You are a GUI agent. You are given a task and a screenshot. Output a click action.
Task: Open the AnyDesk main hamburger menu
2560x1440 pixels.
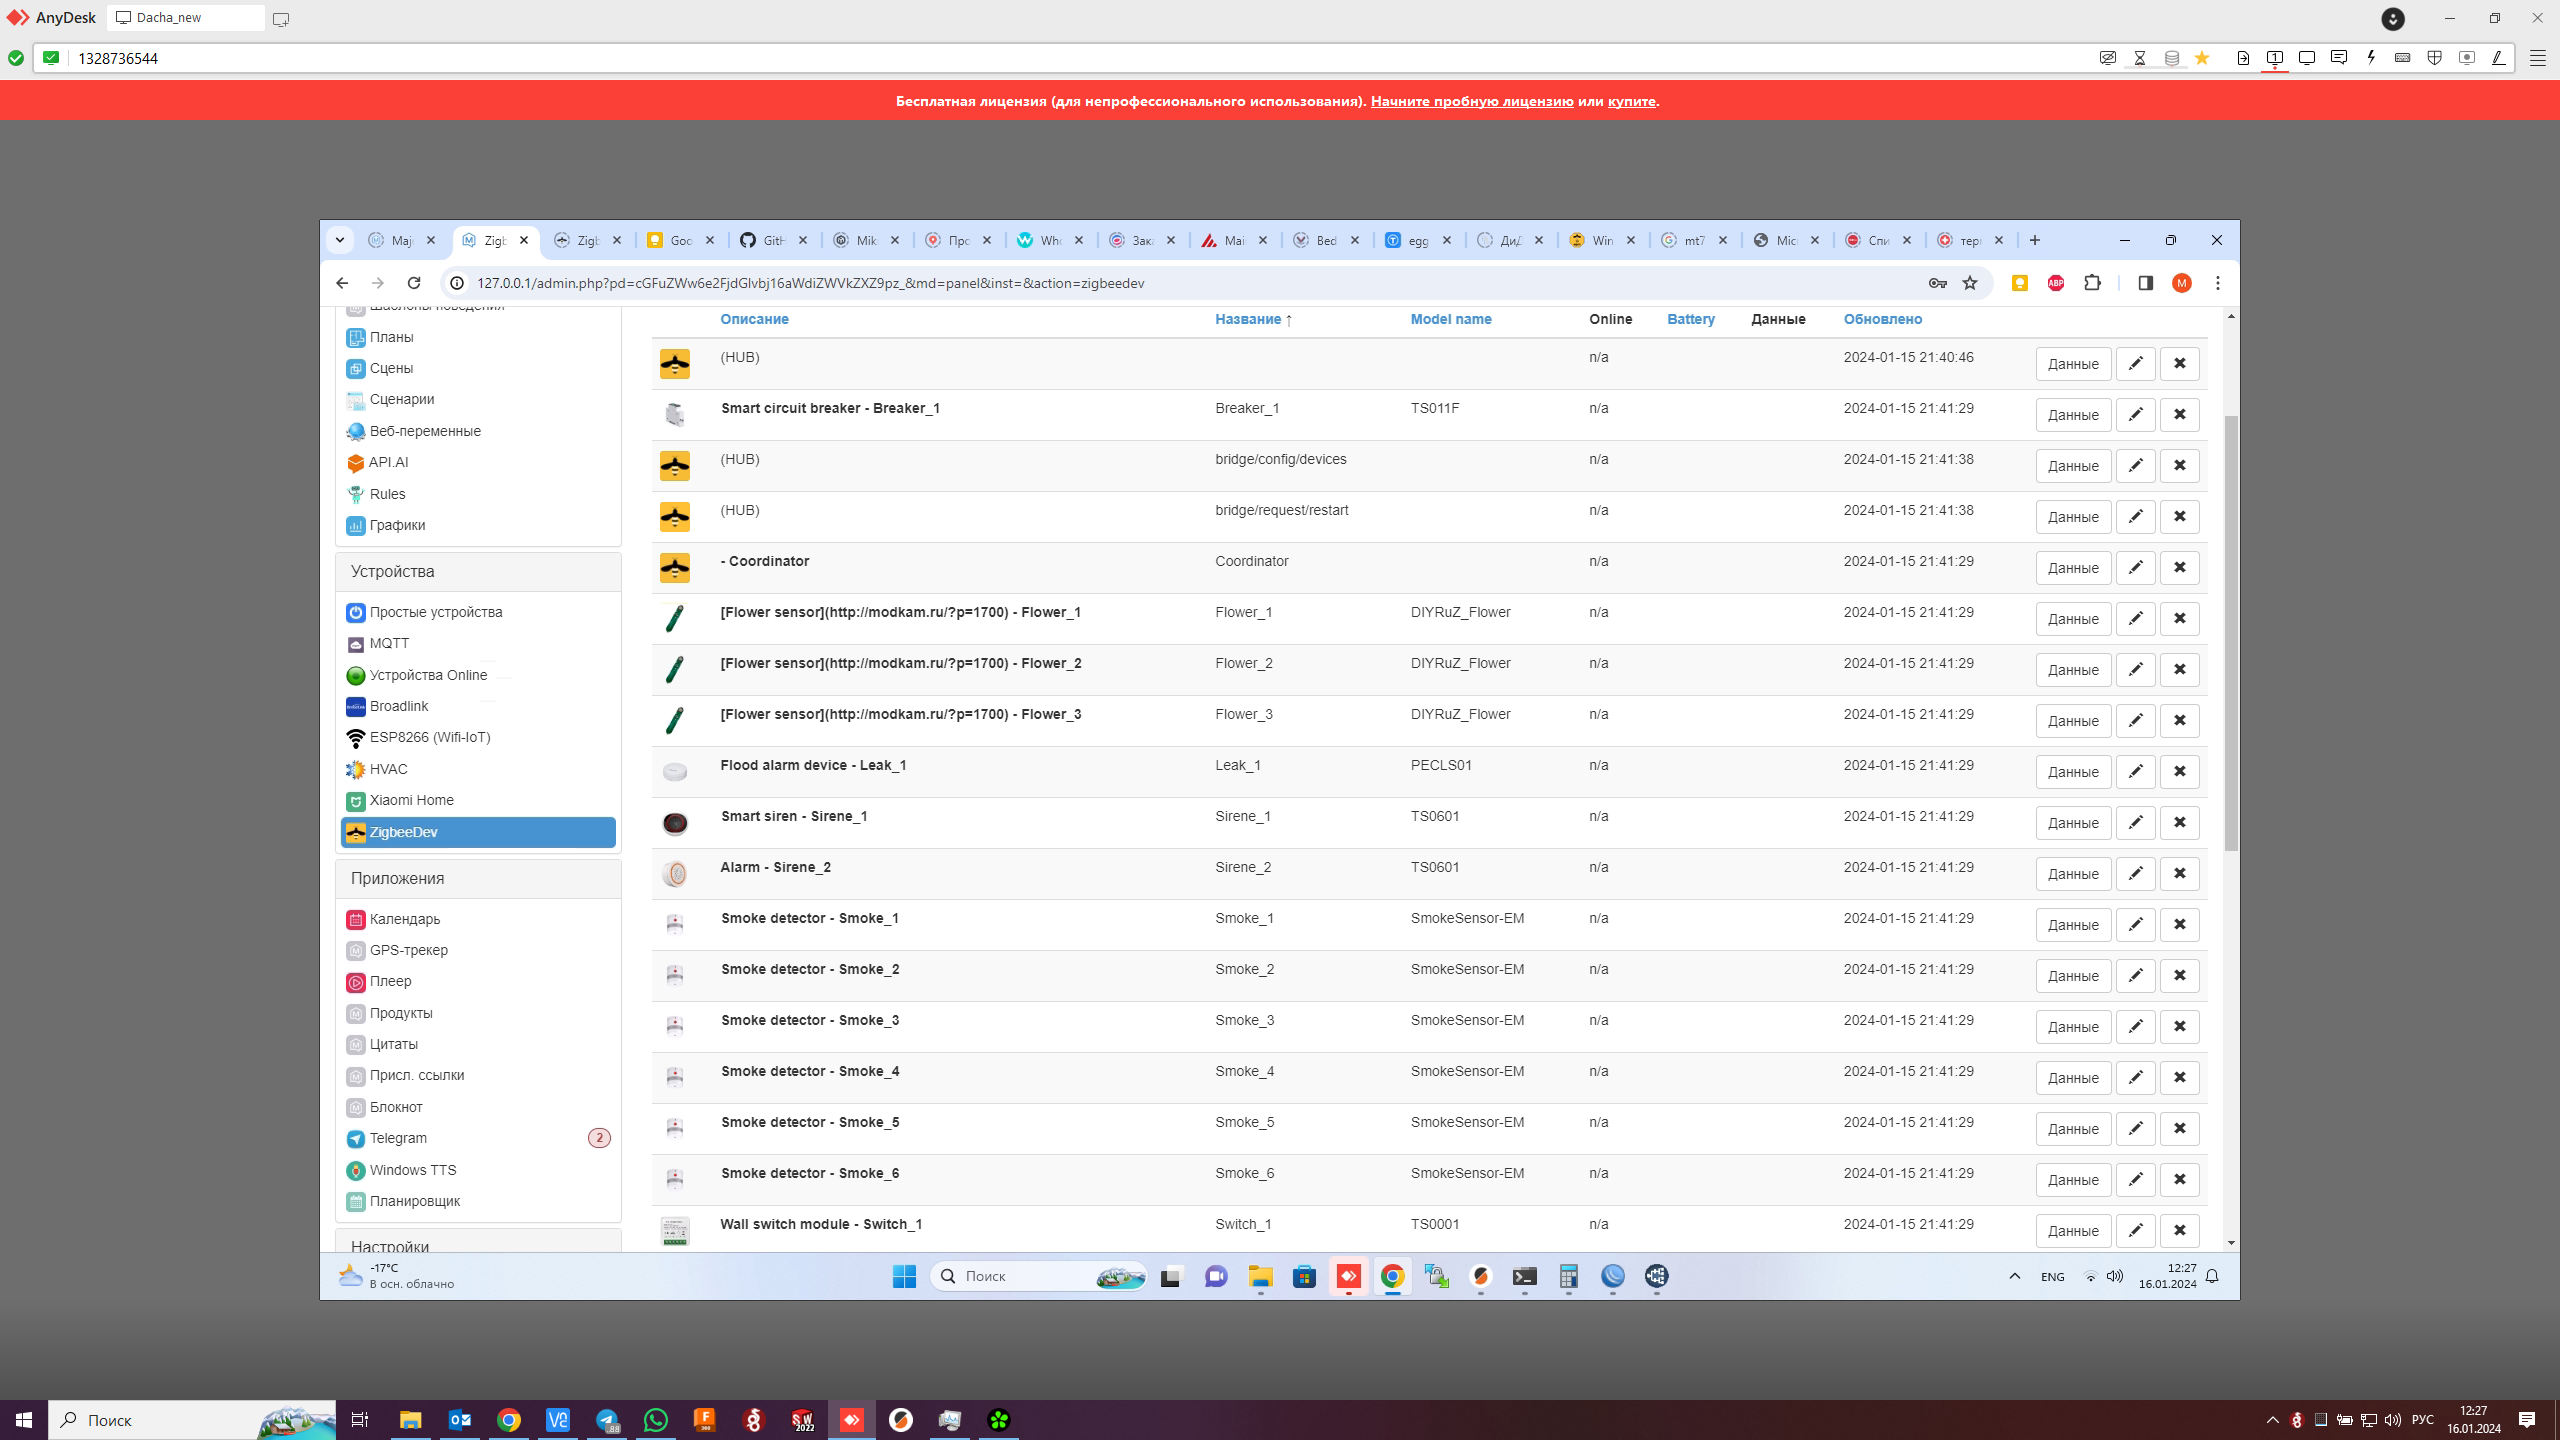(2537, 58)
